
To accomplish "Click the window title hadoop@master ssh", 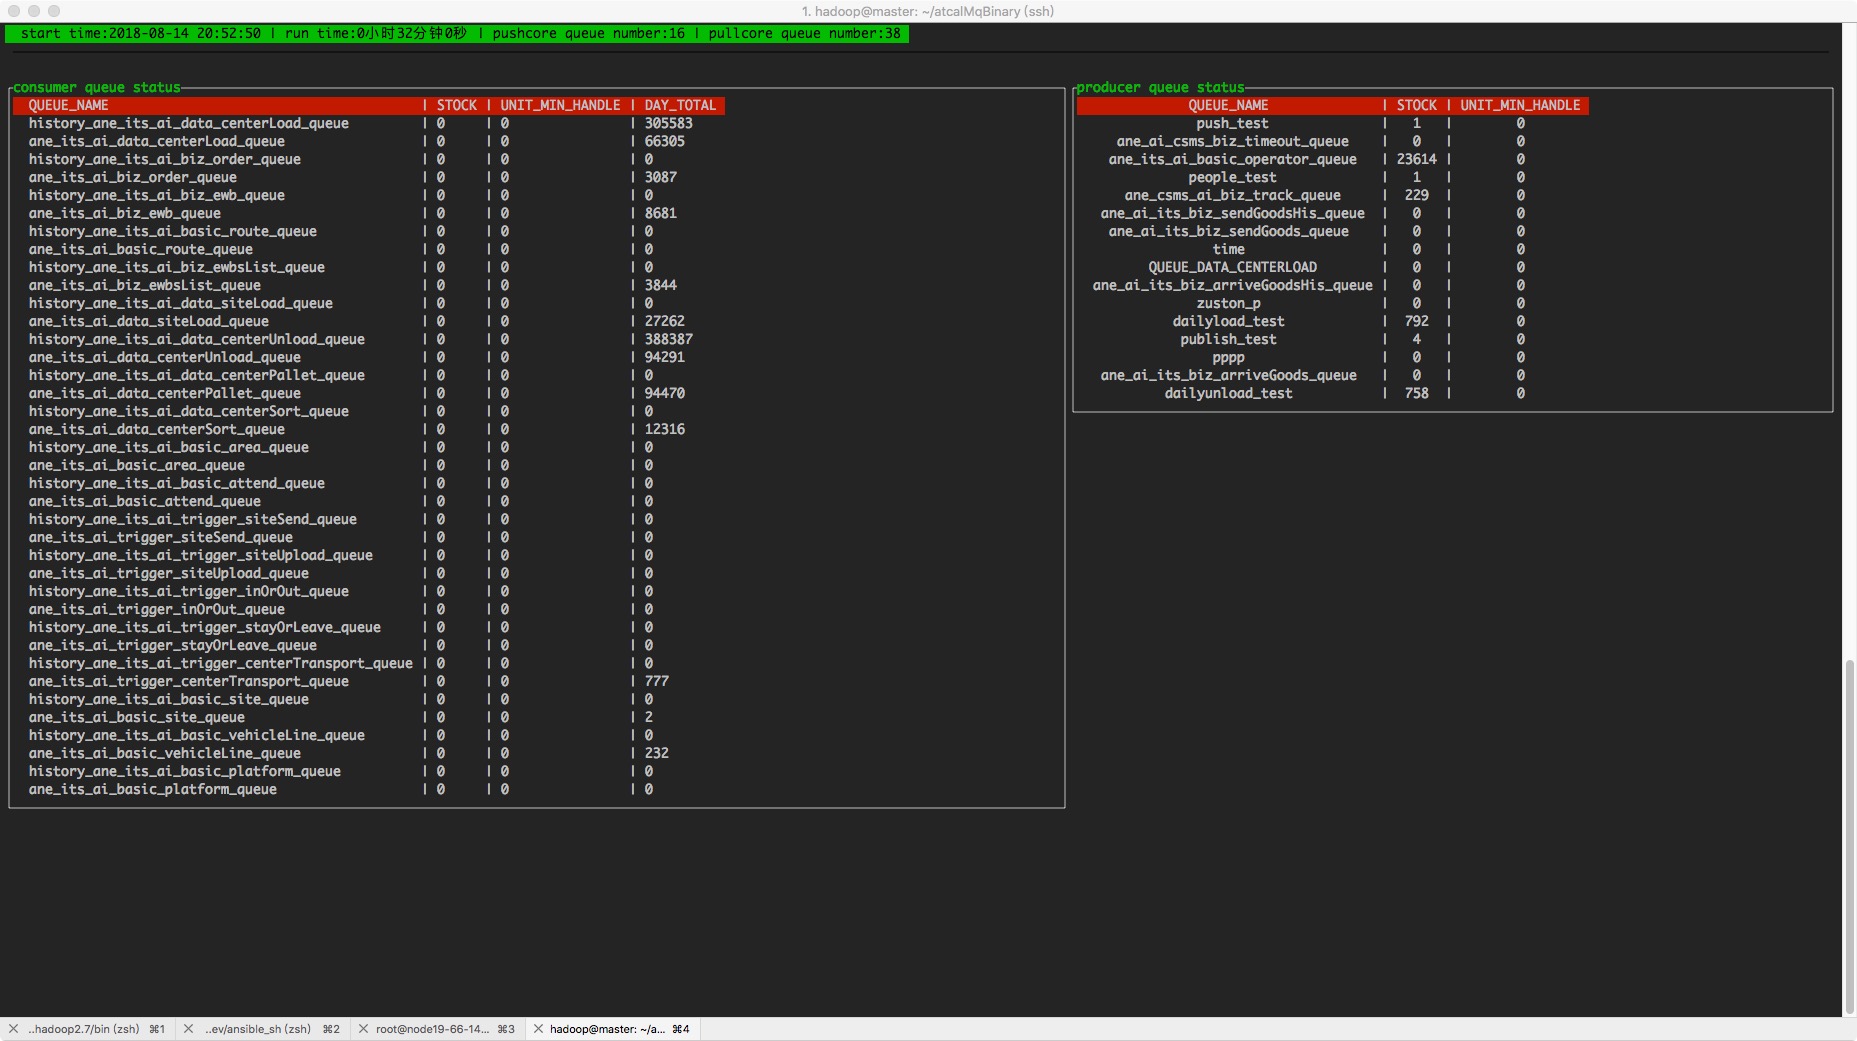I will [x=928, y=11].
